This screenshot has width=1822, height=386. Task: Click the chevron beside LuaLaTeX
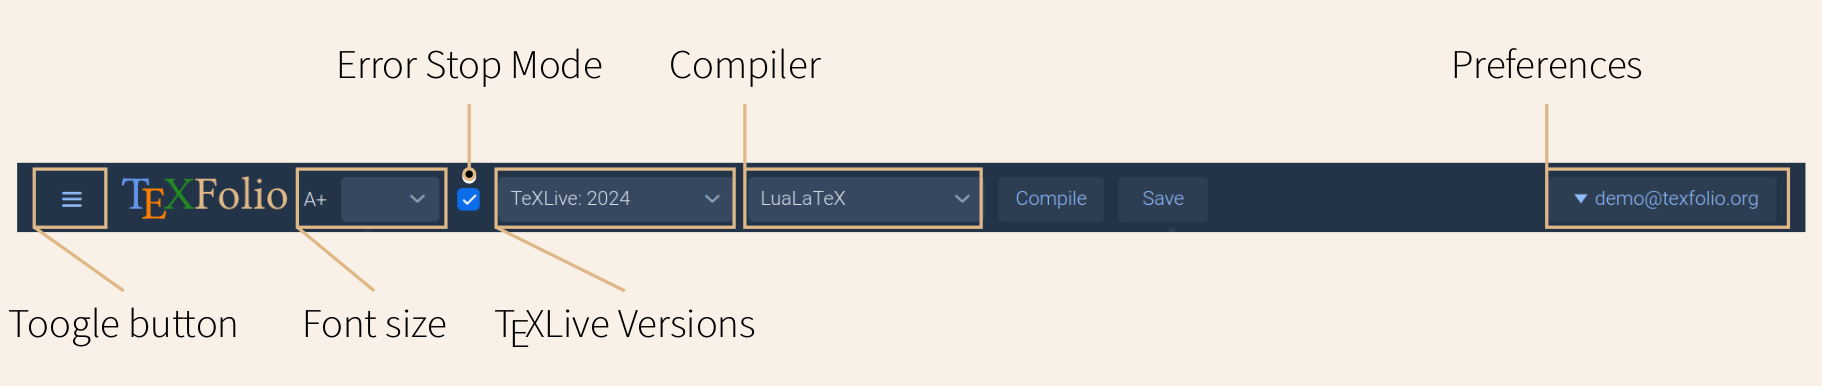(x=962, y=199)
